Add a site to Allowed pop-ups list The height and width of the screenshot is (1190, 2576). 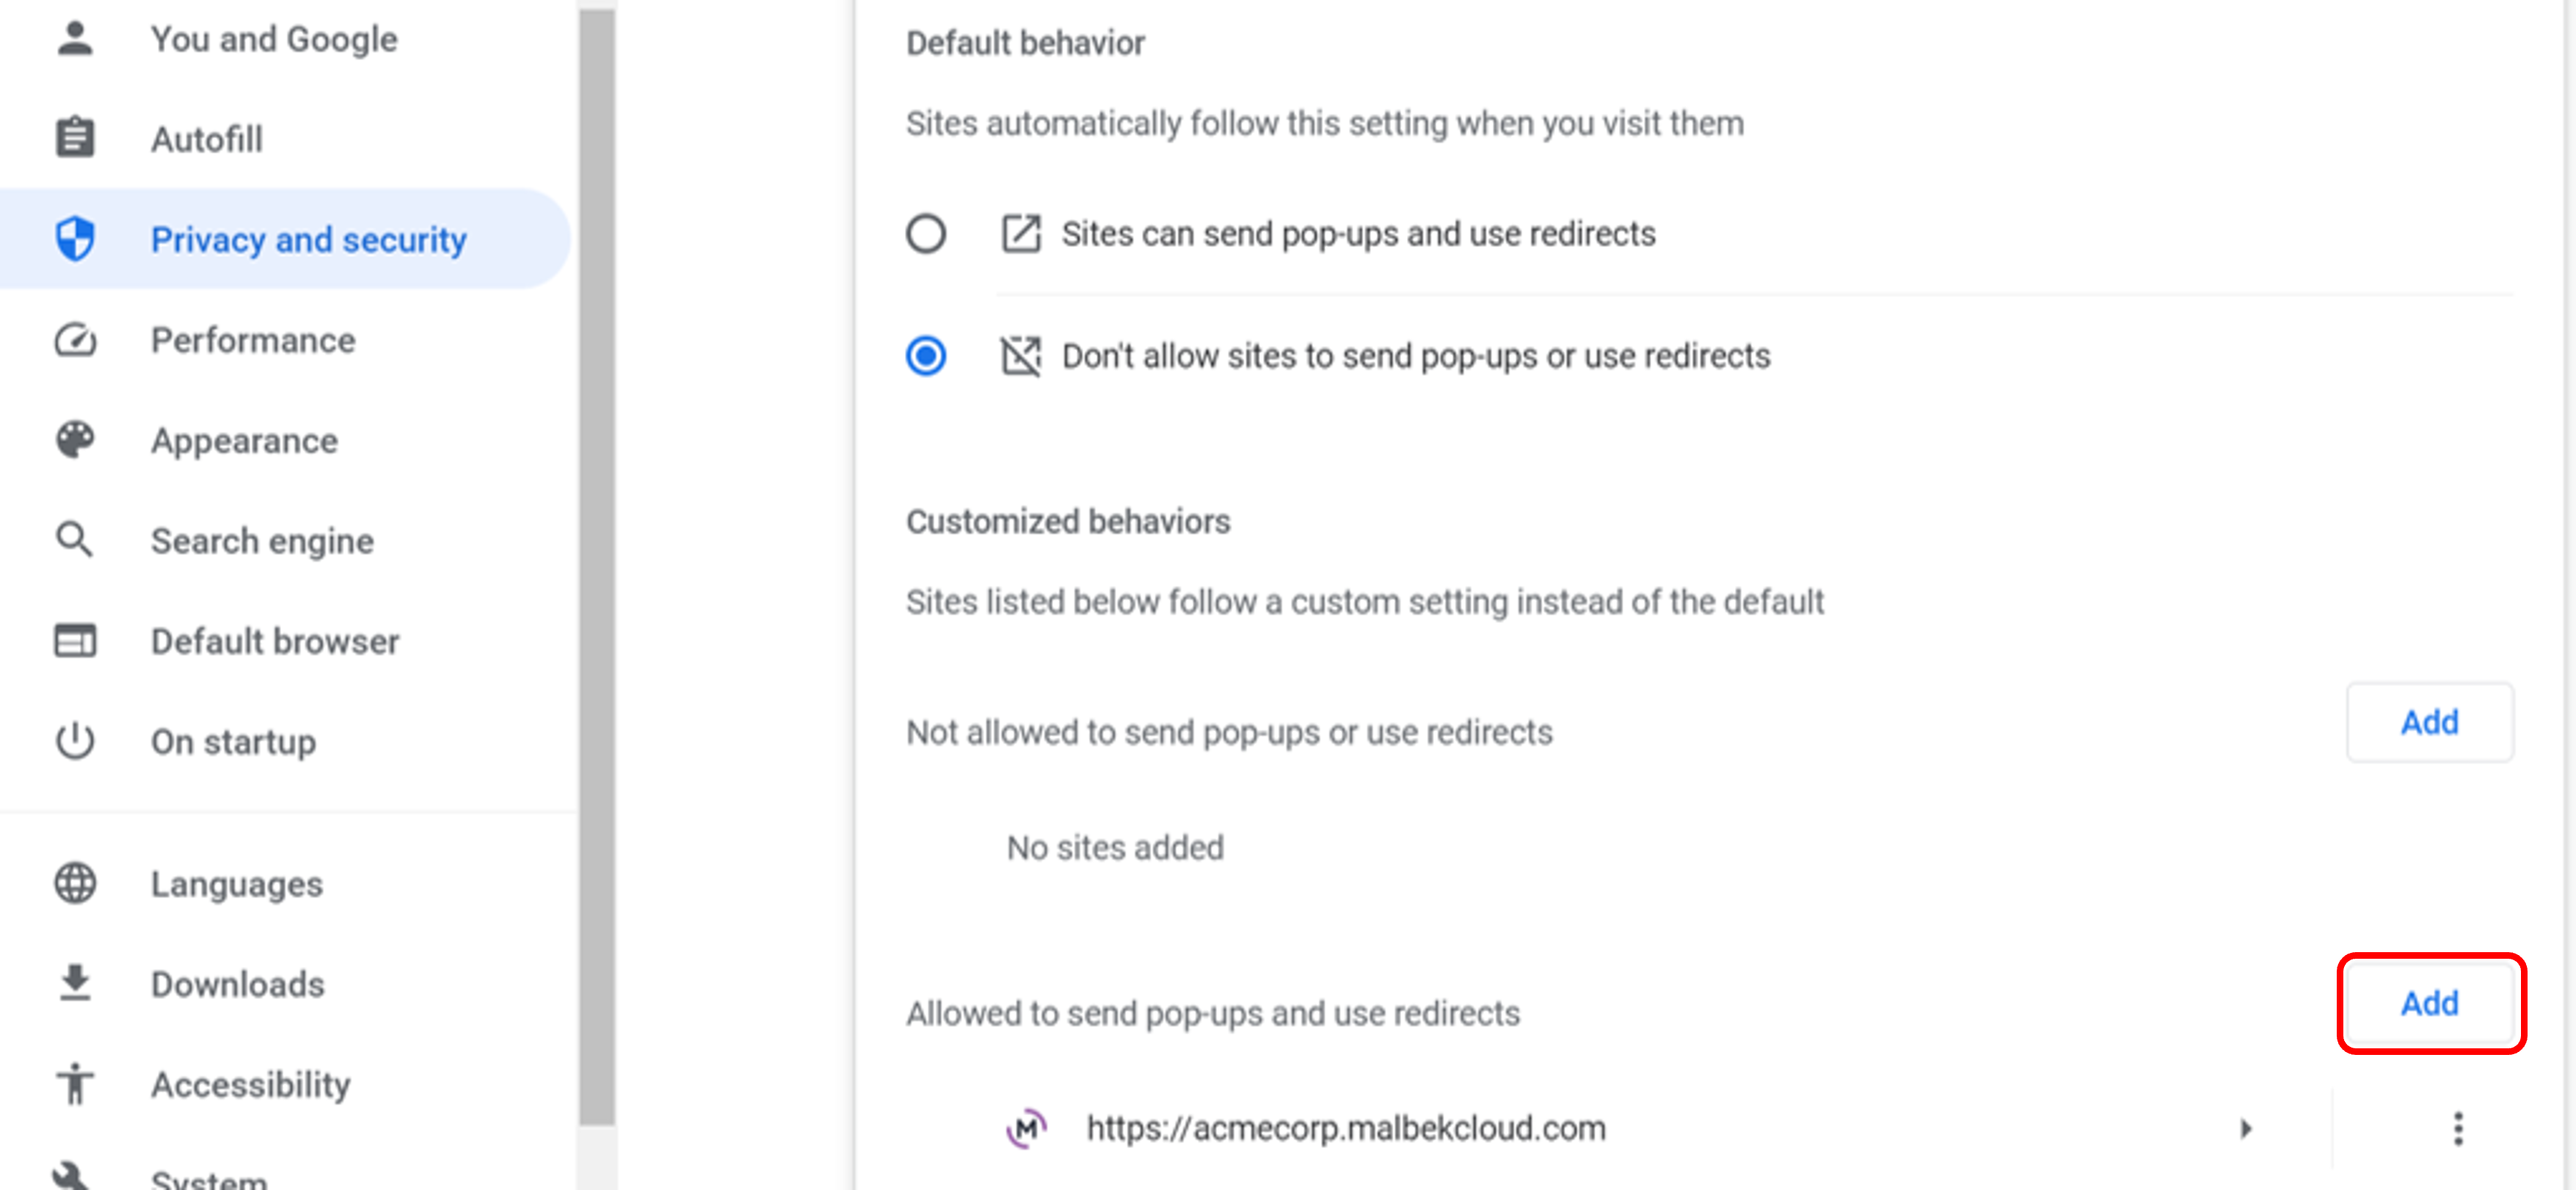[x=2429, y=1003]
